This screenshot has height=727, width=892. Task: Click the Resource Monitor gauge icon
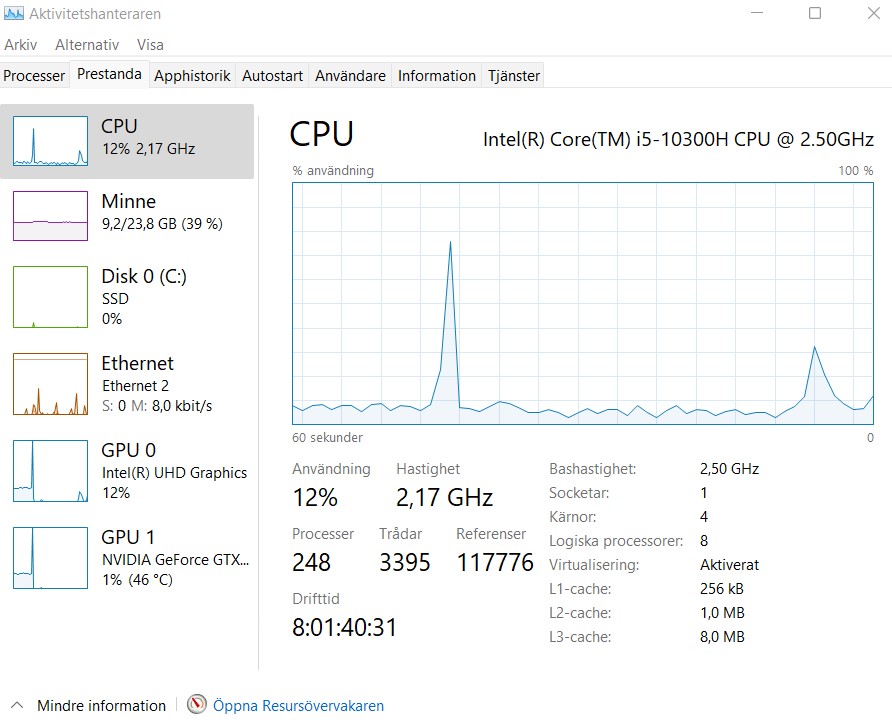[197, 704]
